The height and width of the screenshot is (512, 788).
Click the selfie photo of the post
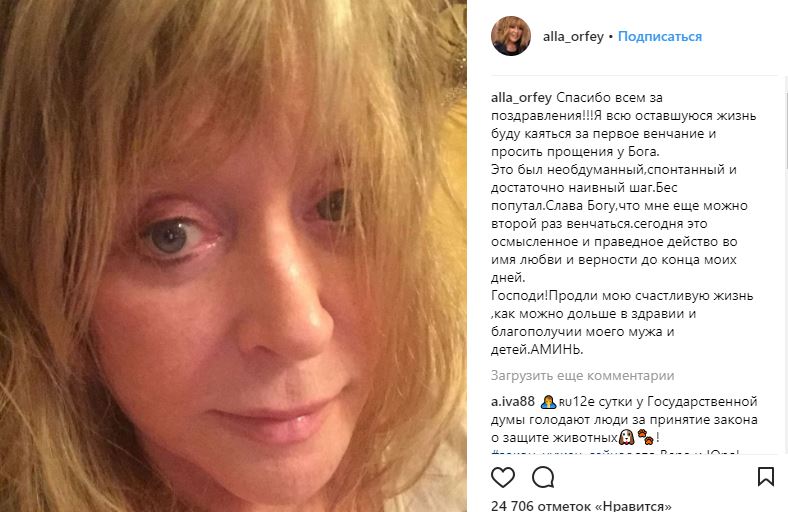click(x=233, y=256)
